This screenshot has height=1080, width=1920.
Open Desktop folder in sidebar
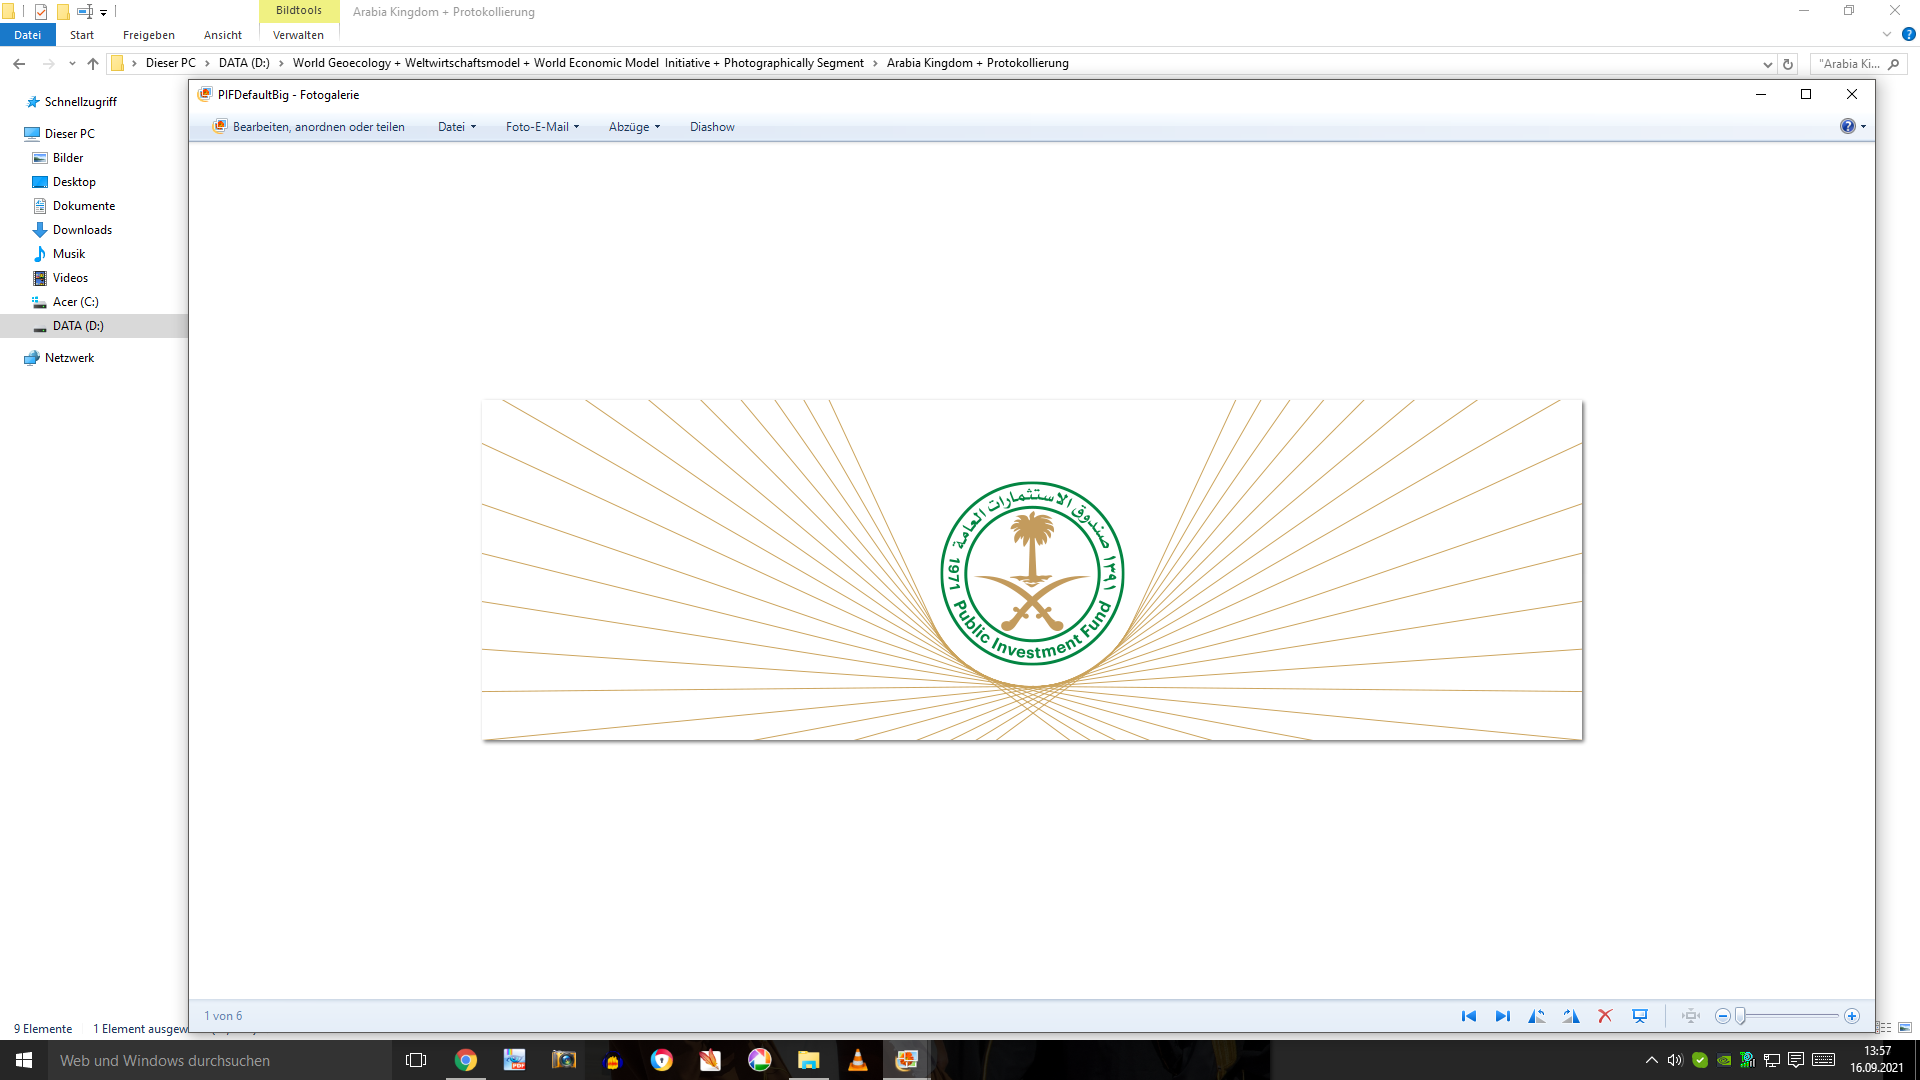74,182
